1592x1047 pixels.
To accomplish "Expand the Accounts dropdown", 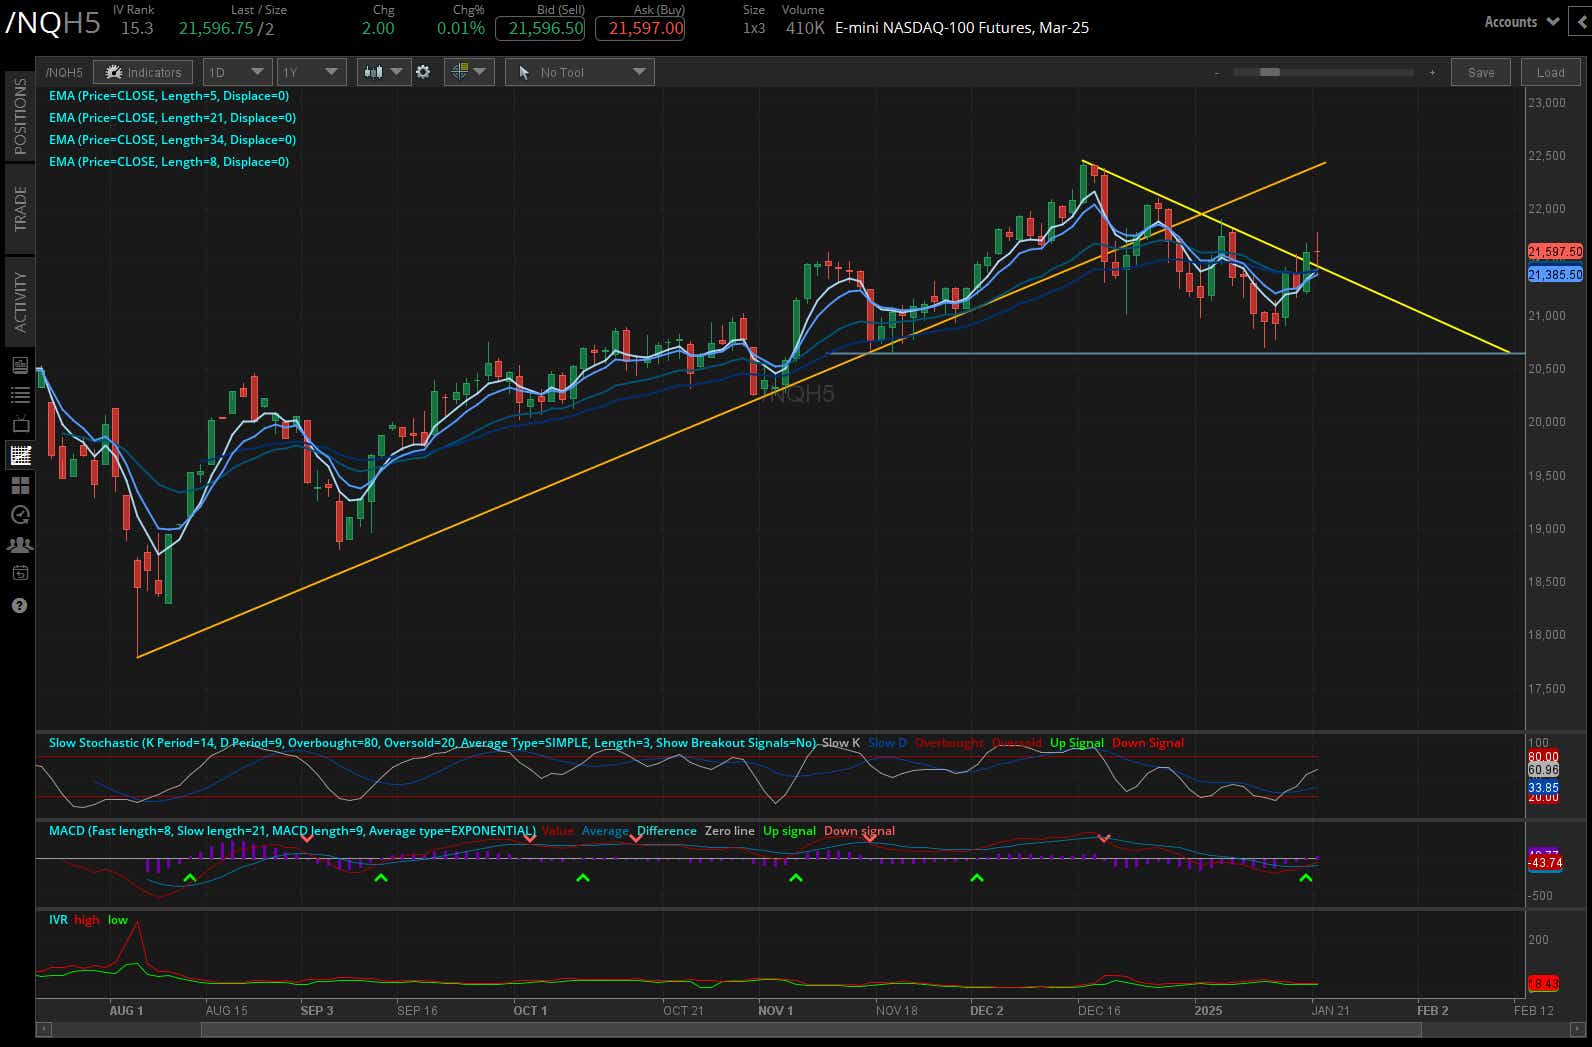I will click(1521, 21).
